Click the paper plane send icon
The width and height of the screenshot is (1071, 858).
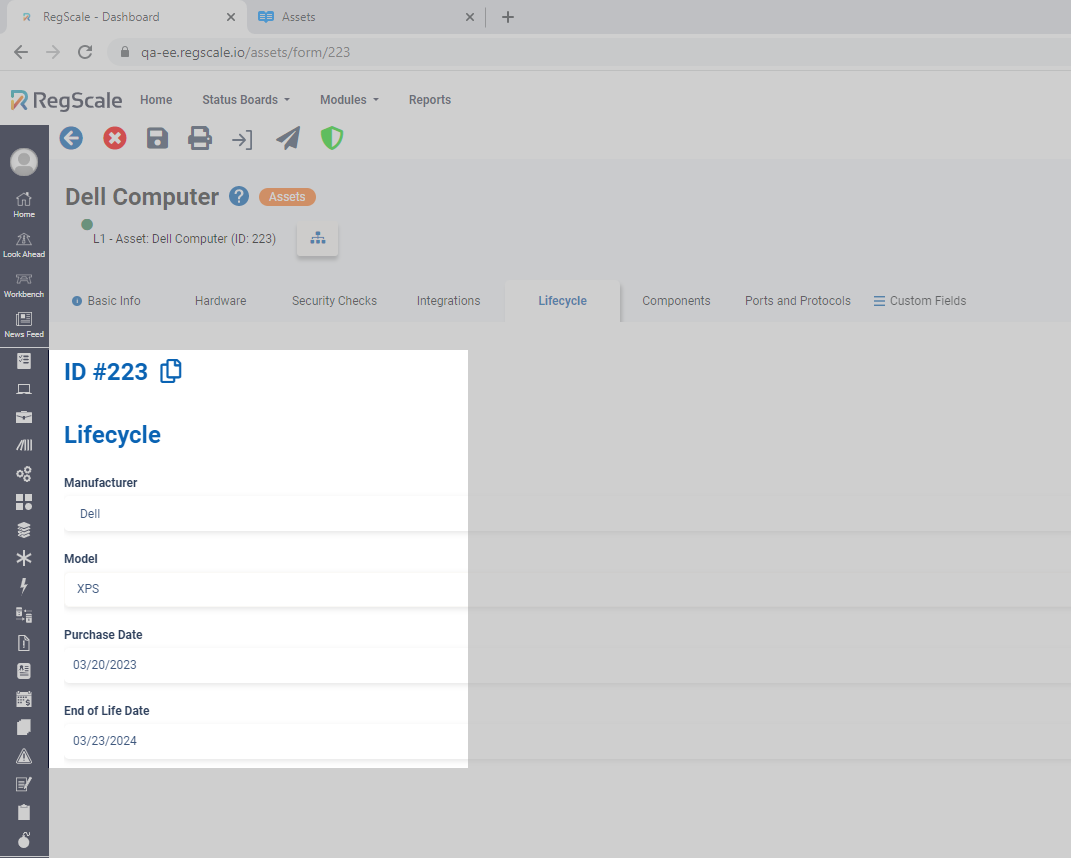point(288,139)
